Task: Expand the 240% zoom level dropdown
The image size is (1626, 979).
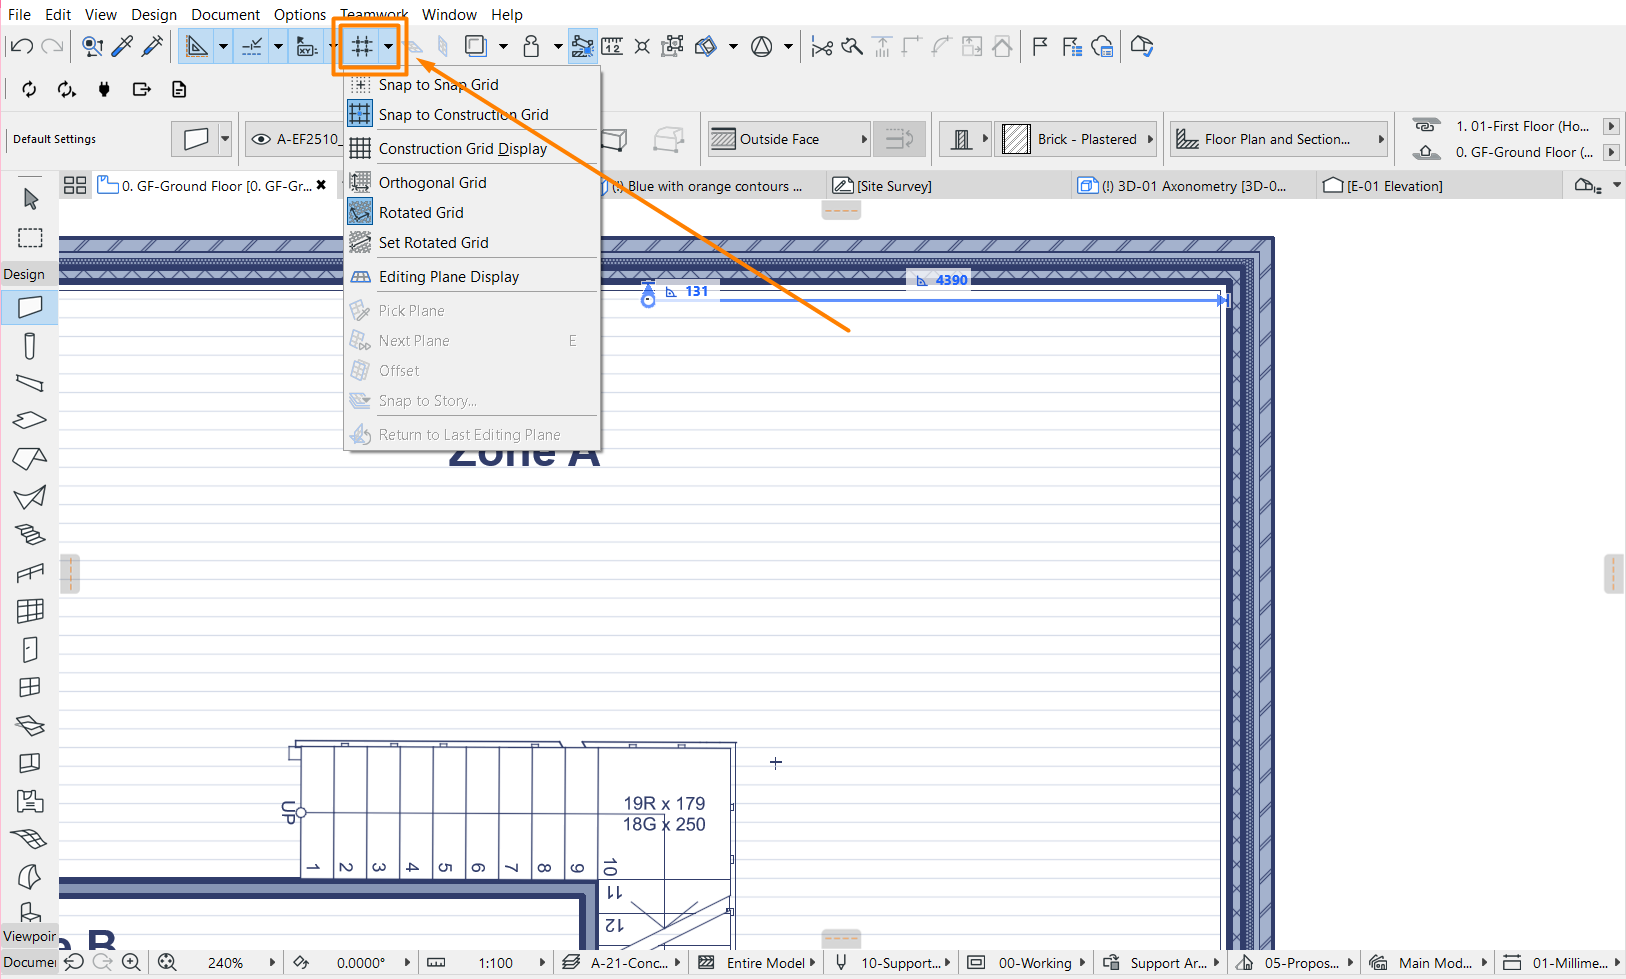Action: pyautogui.click(x=272, y=963)
